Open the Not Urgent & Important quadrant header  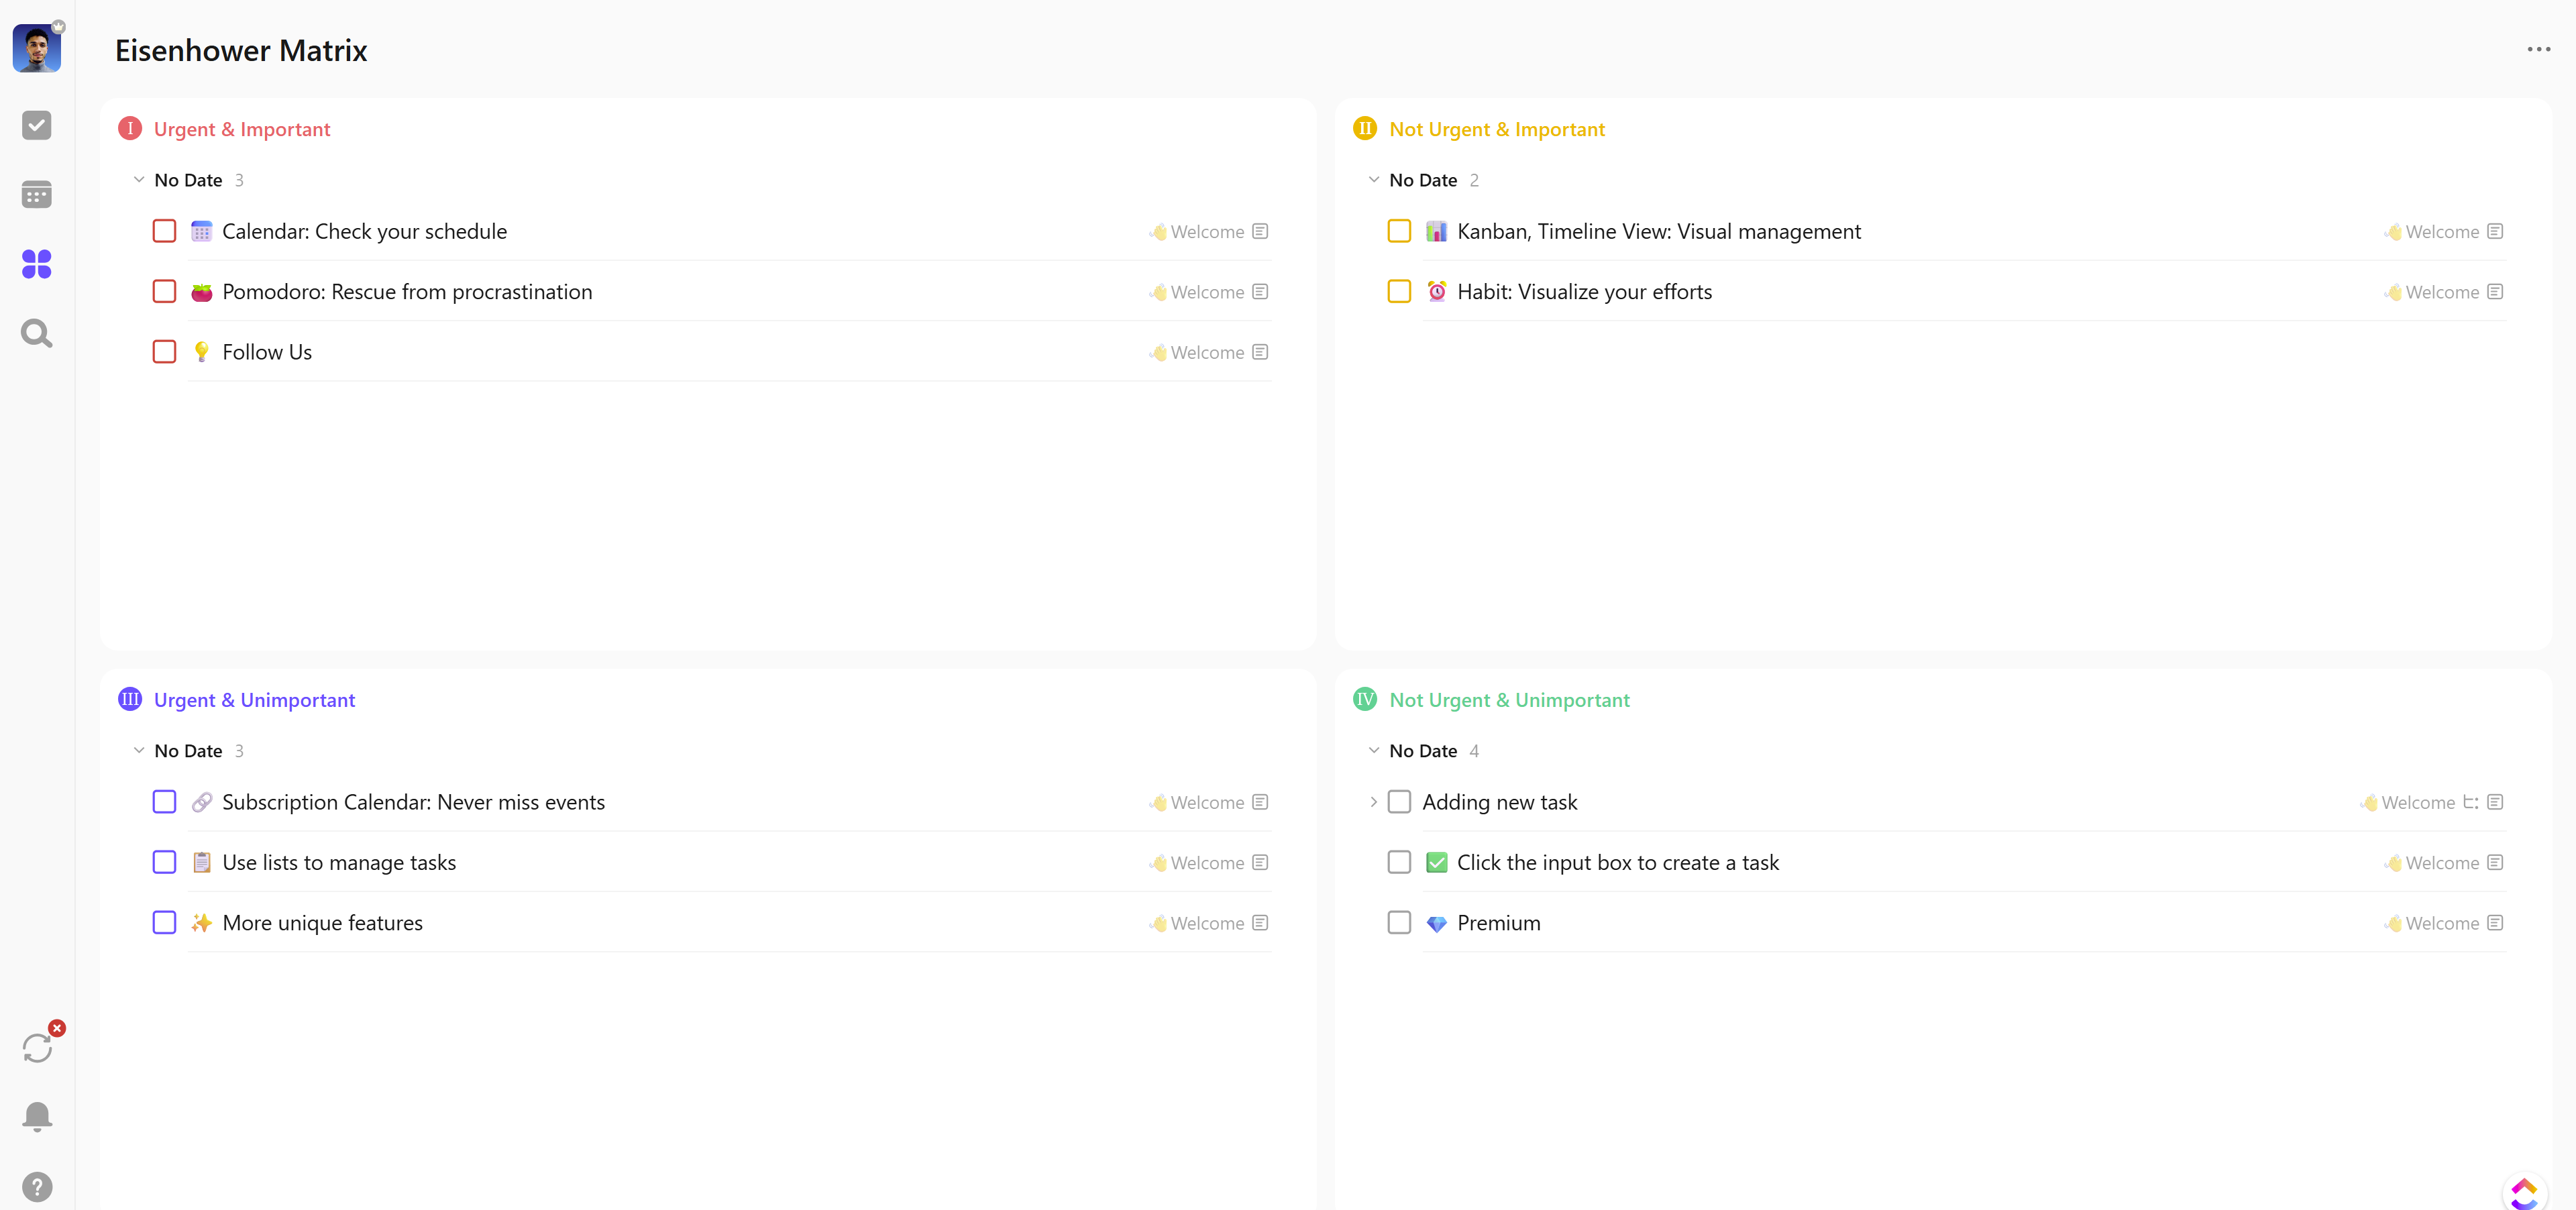click(1496, 129)
